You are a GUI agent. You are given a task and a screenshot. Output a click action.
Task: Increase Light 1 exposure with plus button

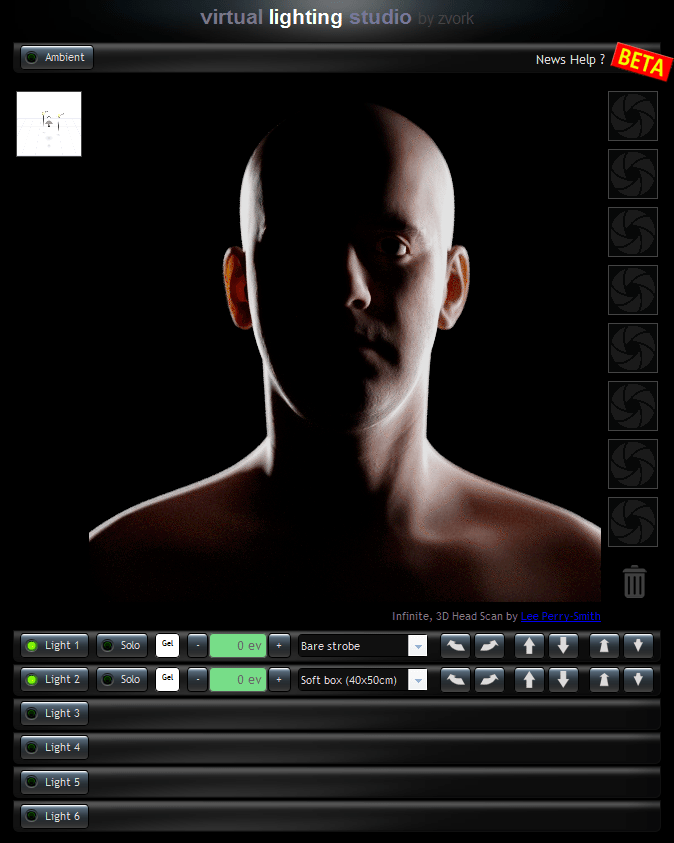click(x=279, y=646)
